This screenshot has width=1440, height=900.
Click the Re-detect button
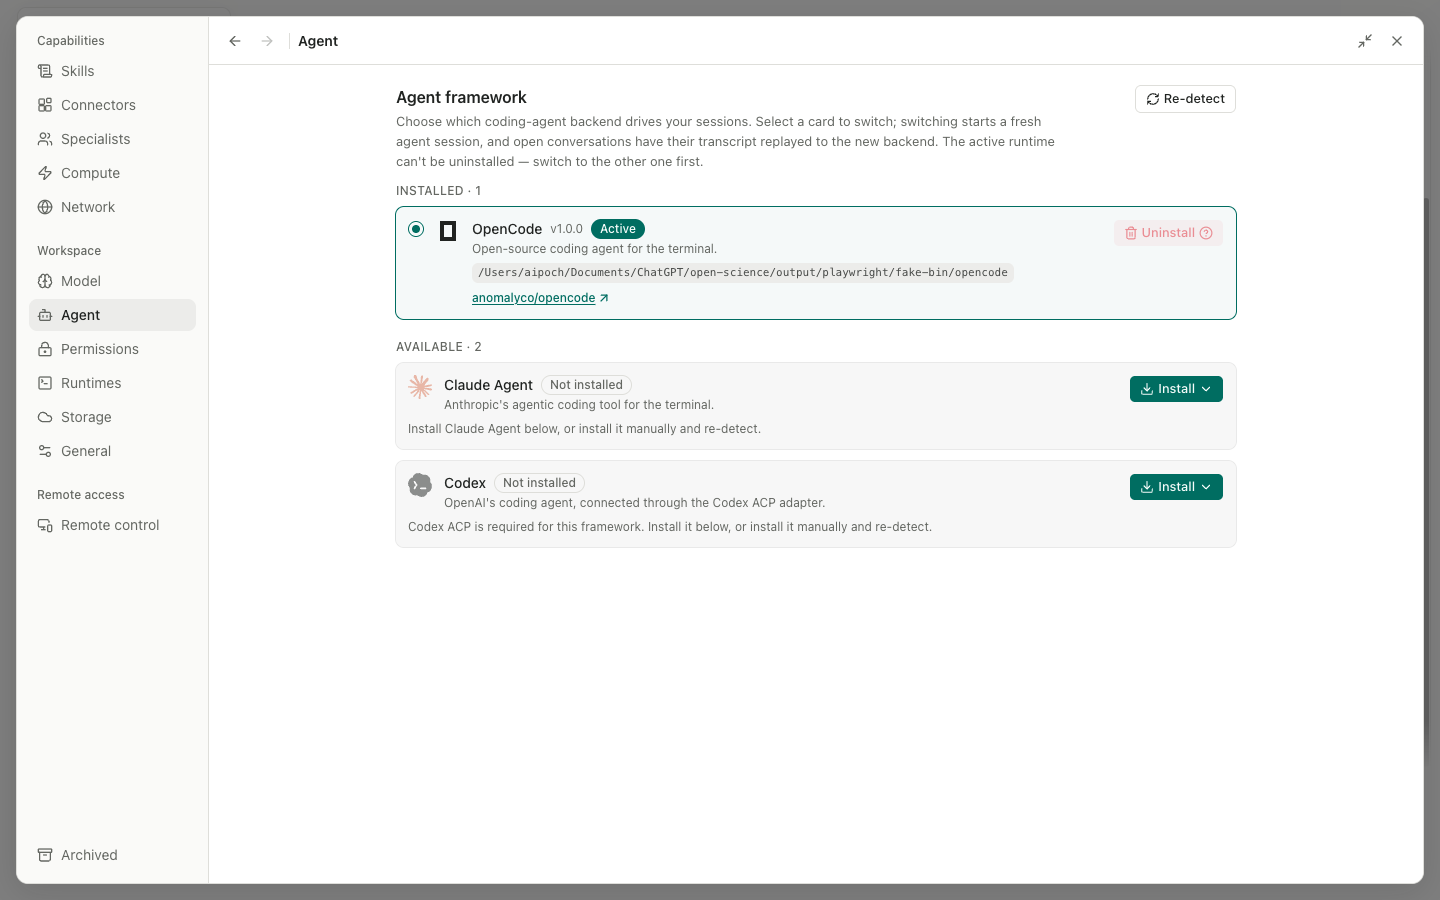tap(1185, 99)
